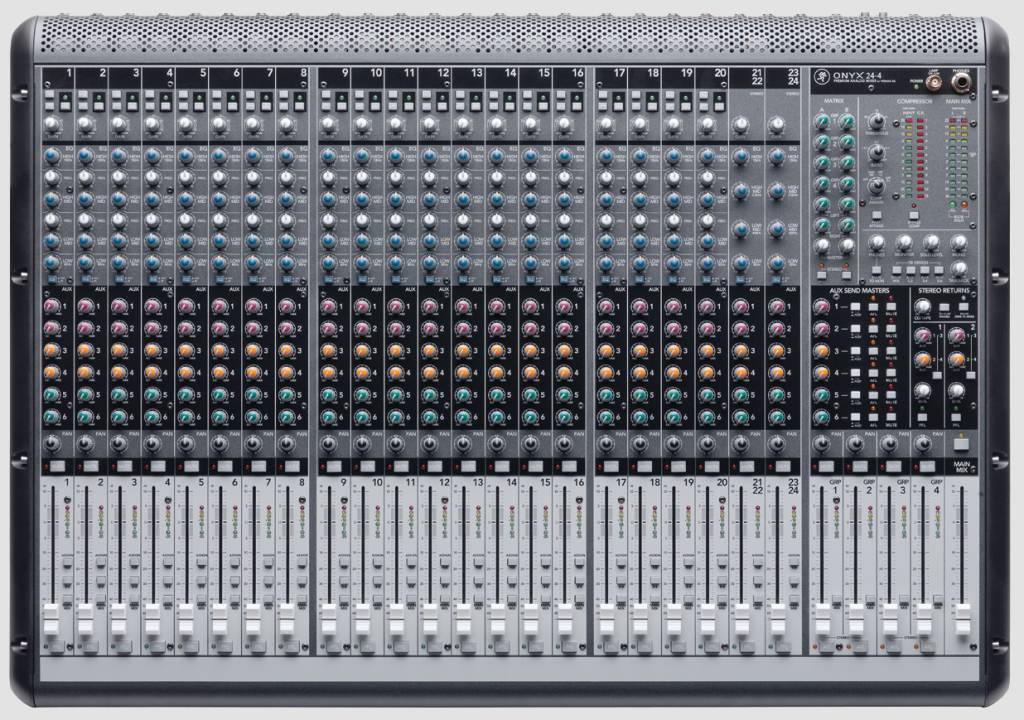This screenshot has width=1024, height=720.
Task: Click the channel 1 gain knob
Action: point(50,124)
